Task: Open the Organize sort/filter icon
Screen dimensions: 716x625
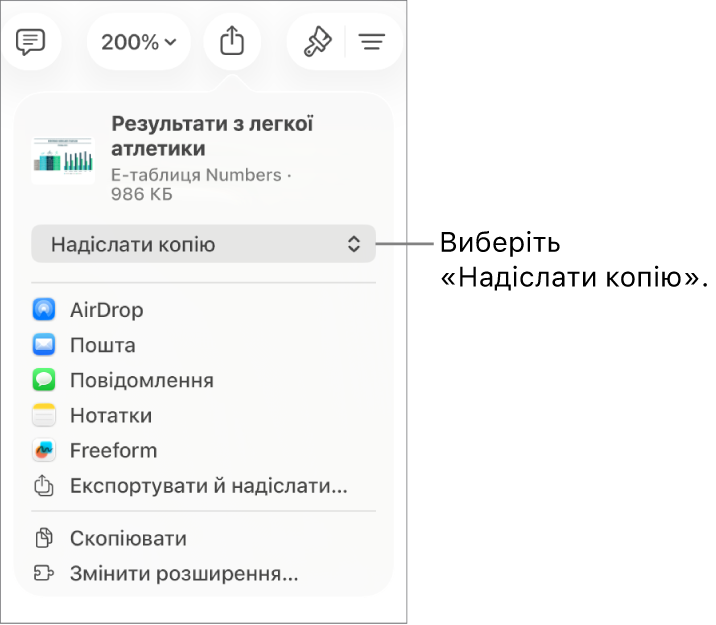Action: coord(372,42)
